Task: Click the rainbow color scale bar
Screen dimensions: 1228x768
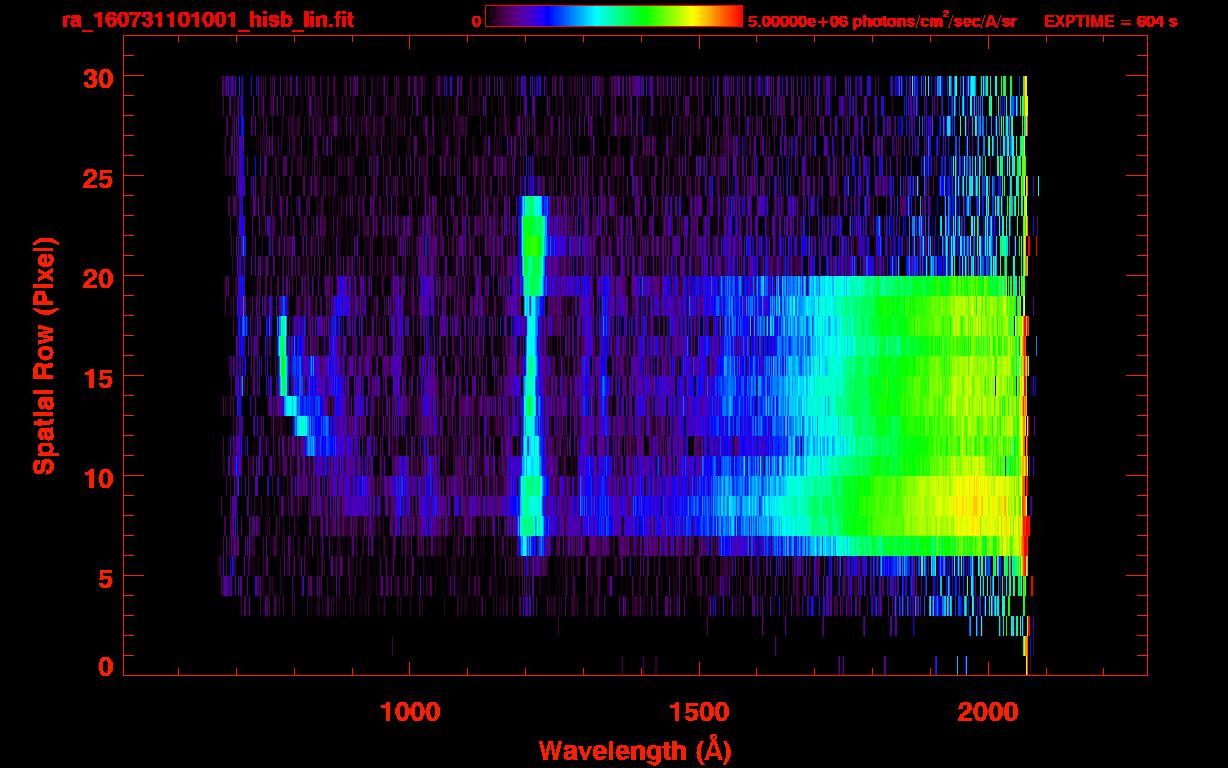Action: (613, 16)
